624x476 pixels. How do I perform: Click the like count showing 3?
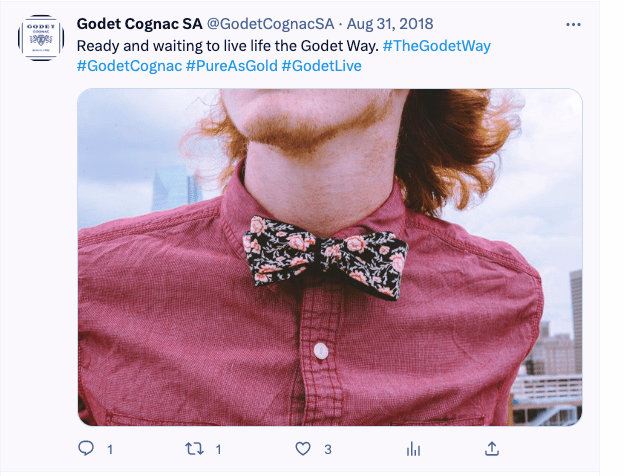(x=327, y=450)
